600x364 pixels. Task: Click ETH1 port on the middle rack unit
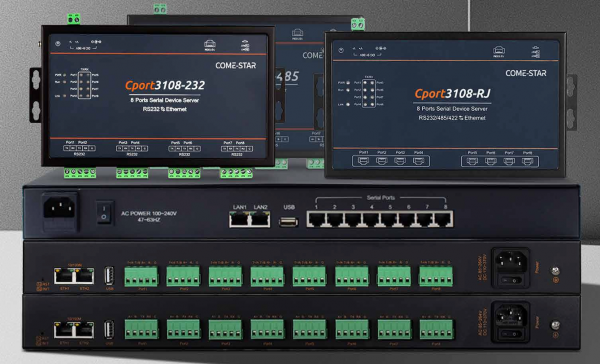pos(64,276)
